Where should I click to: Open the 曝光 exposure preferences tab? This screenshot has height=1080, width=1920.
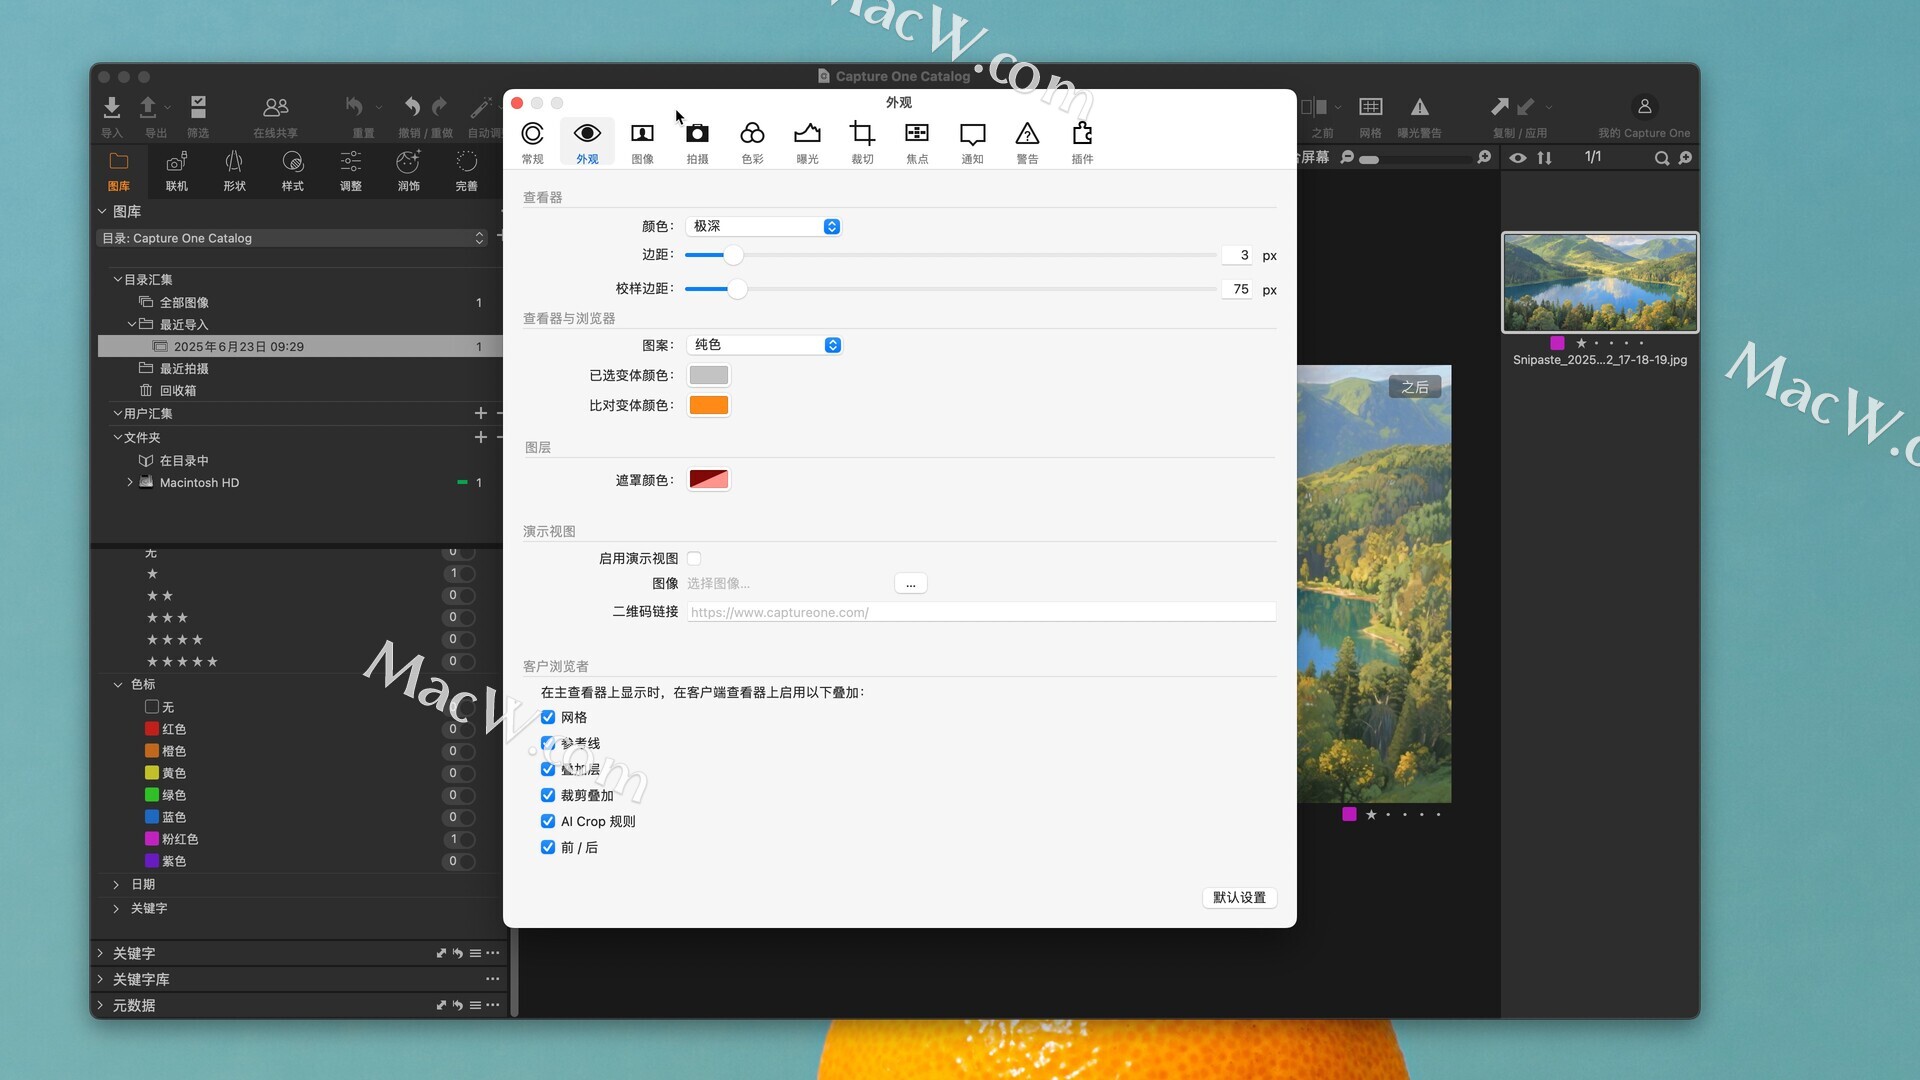(807, 142)
